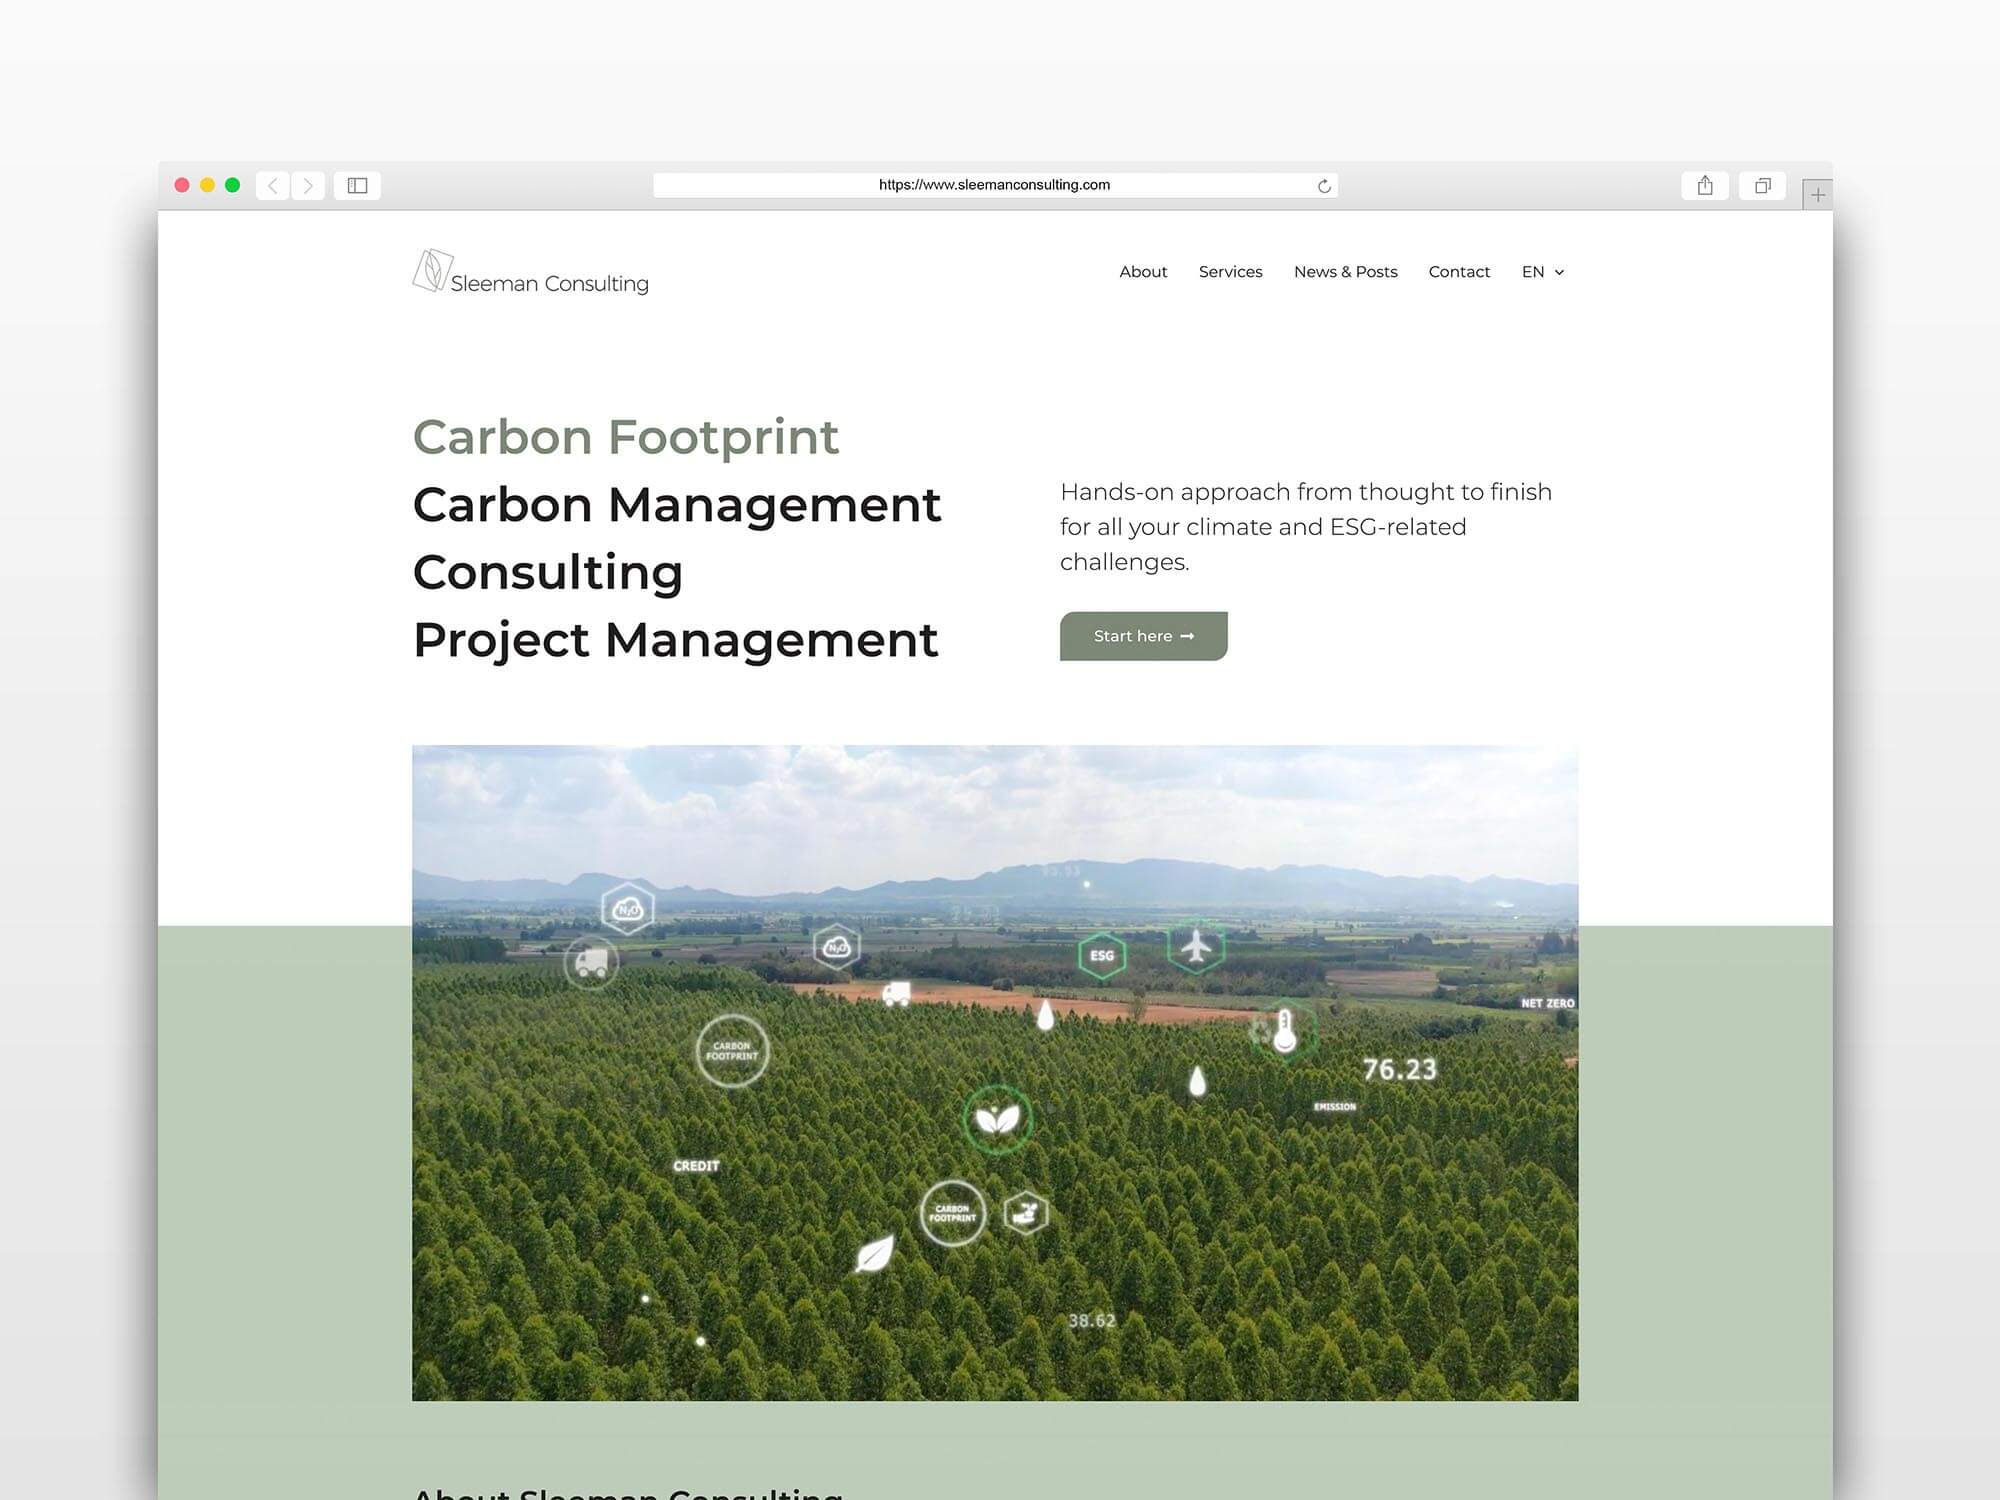The image size is (2000, 1500).
Task: Click the share icon in the browser toolbar
Action: pyautogui.click(x=1705, y=185)
